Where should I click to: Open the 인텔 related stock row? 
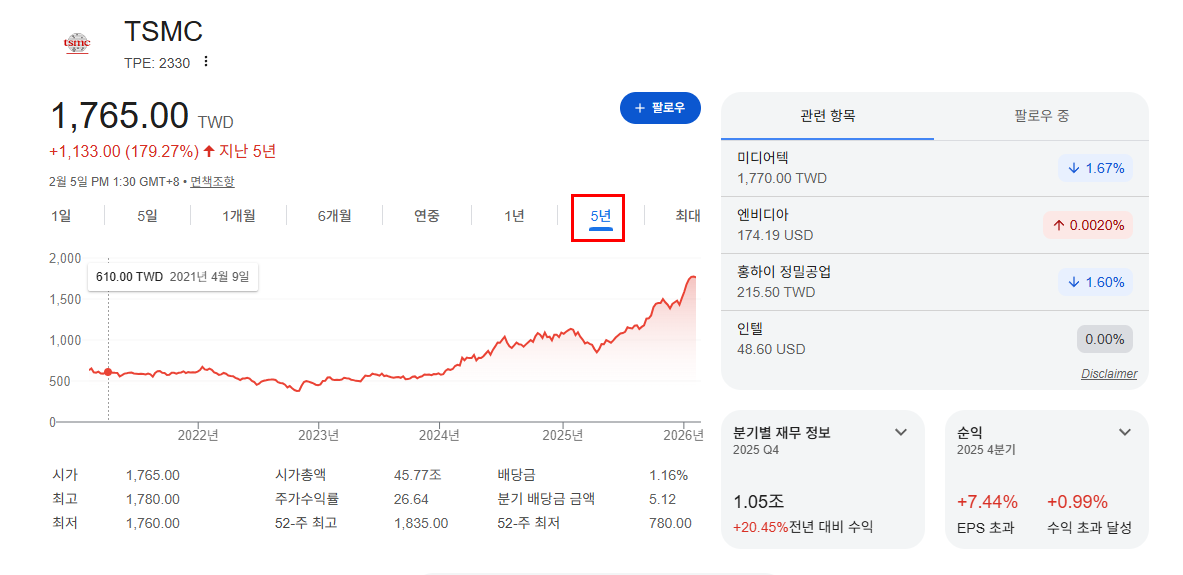coord(935,338)
